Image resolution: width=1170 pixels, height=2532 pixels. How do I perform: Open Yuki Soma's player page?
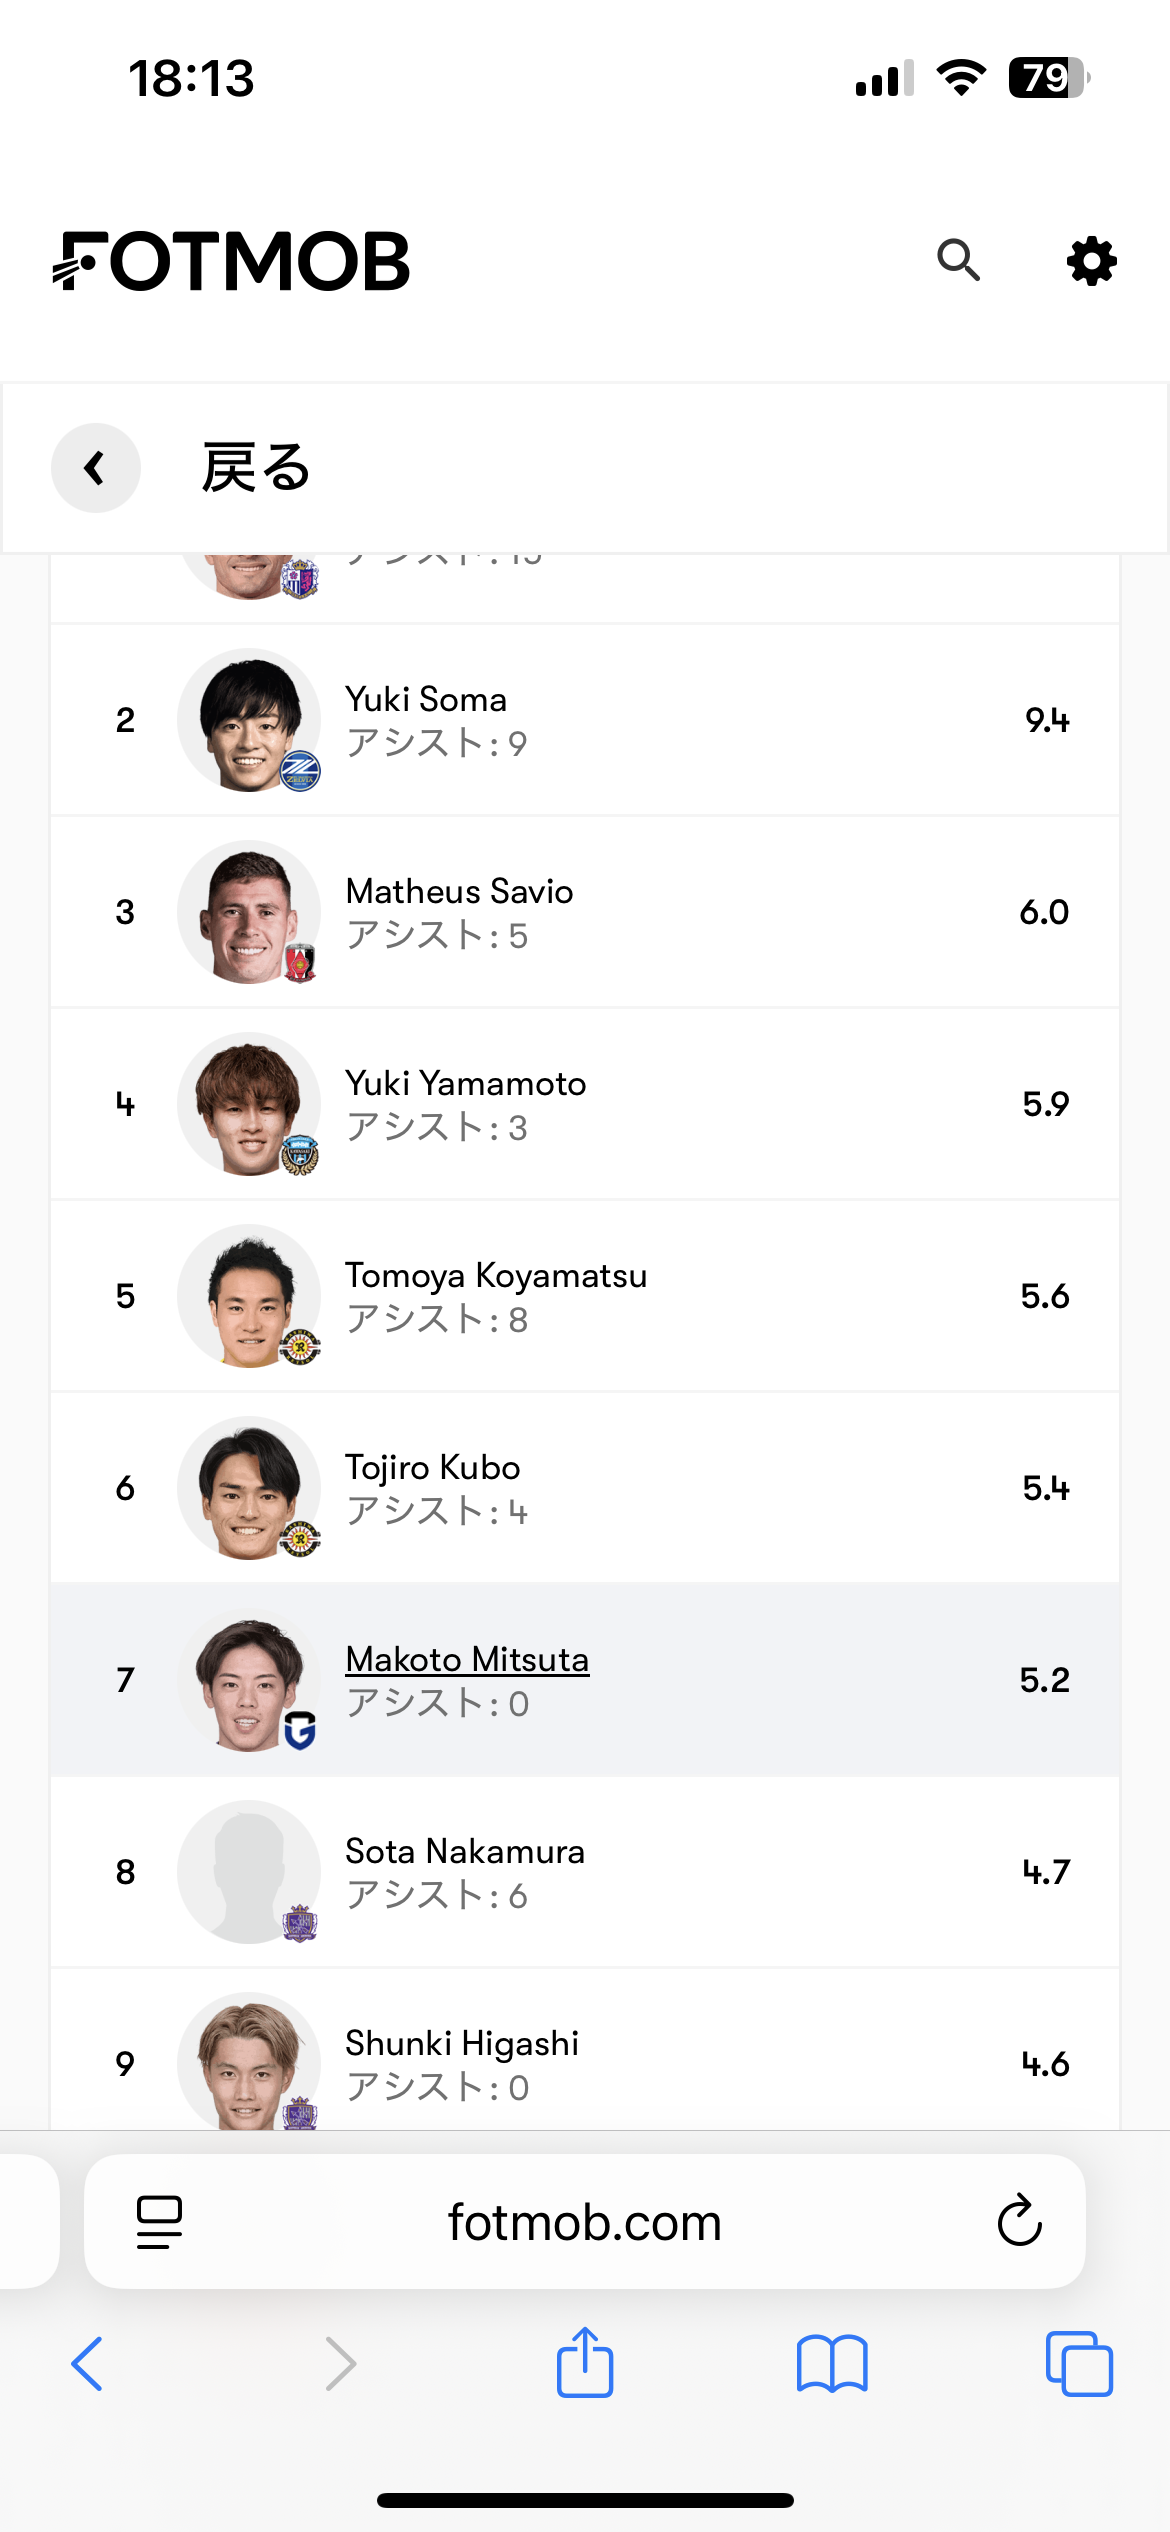point(426,700)
